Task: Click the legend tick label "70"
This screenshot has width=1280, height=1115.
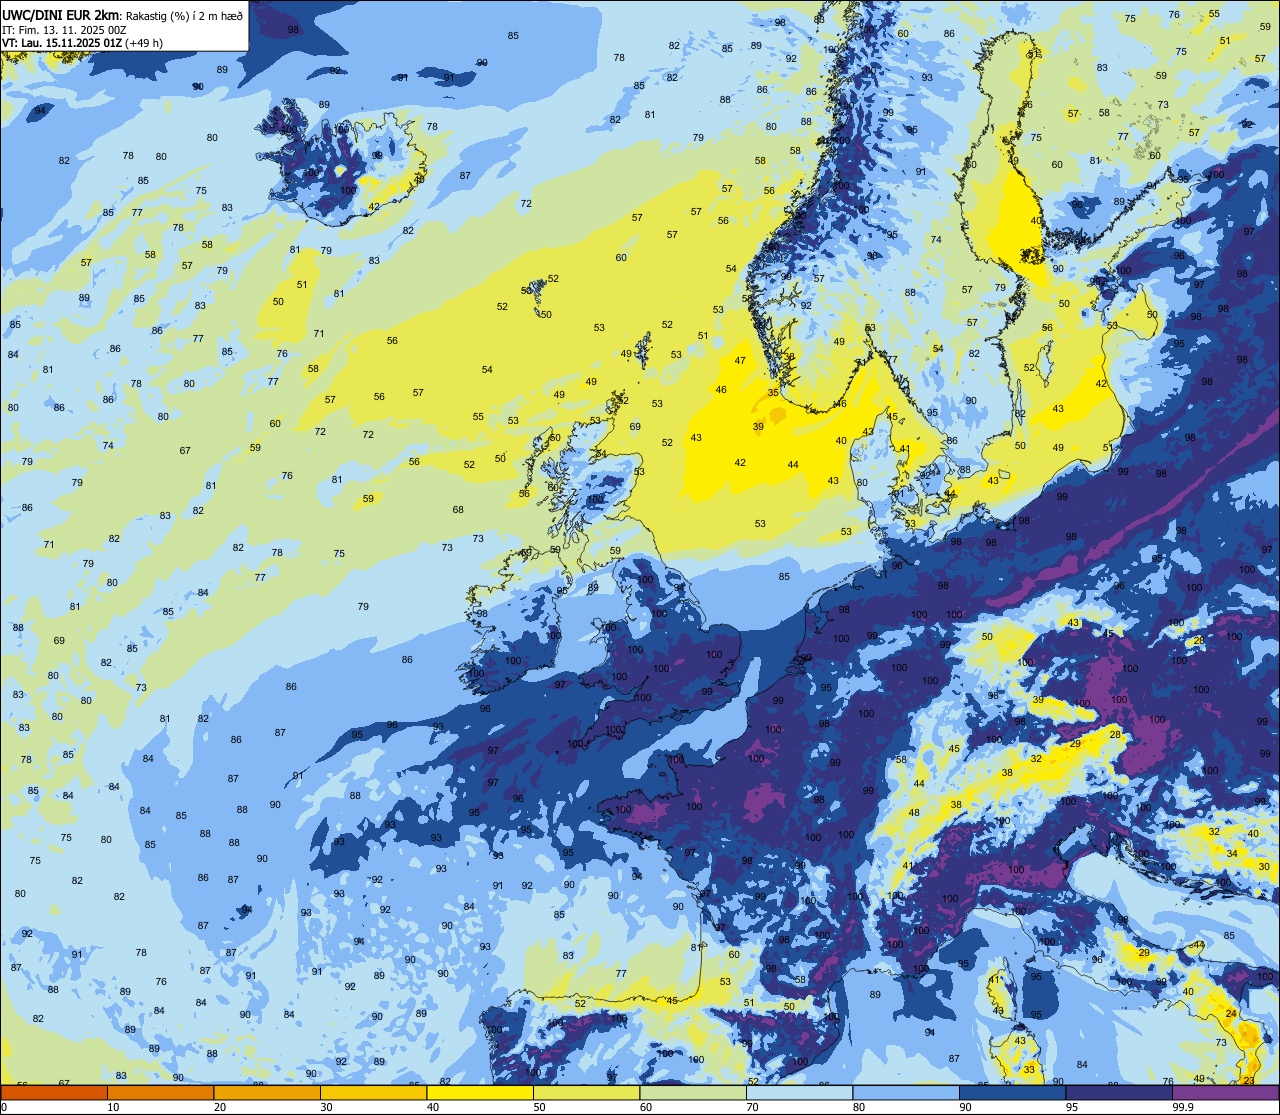Action: [752, 1107]
